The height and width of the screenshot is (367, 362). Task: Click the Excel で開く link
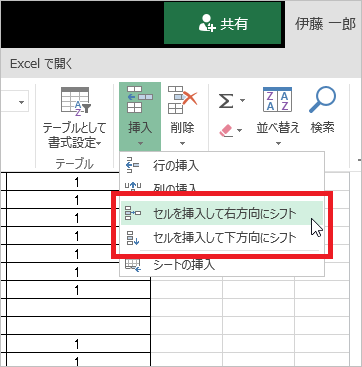pos(41,63)
